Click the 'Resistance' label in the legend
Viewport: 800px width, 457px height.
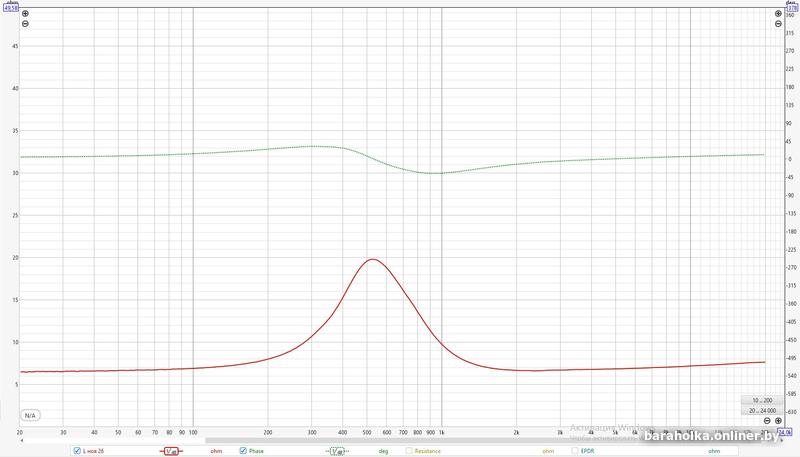tap(428, 451)
